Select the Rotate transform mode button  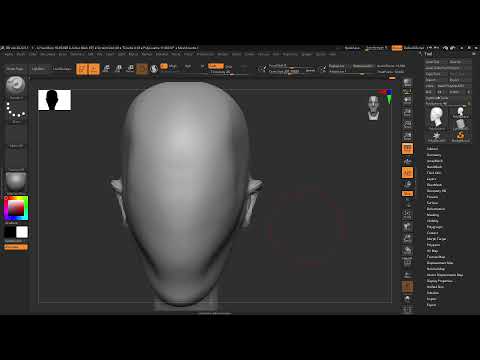(130, 69)
